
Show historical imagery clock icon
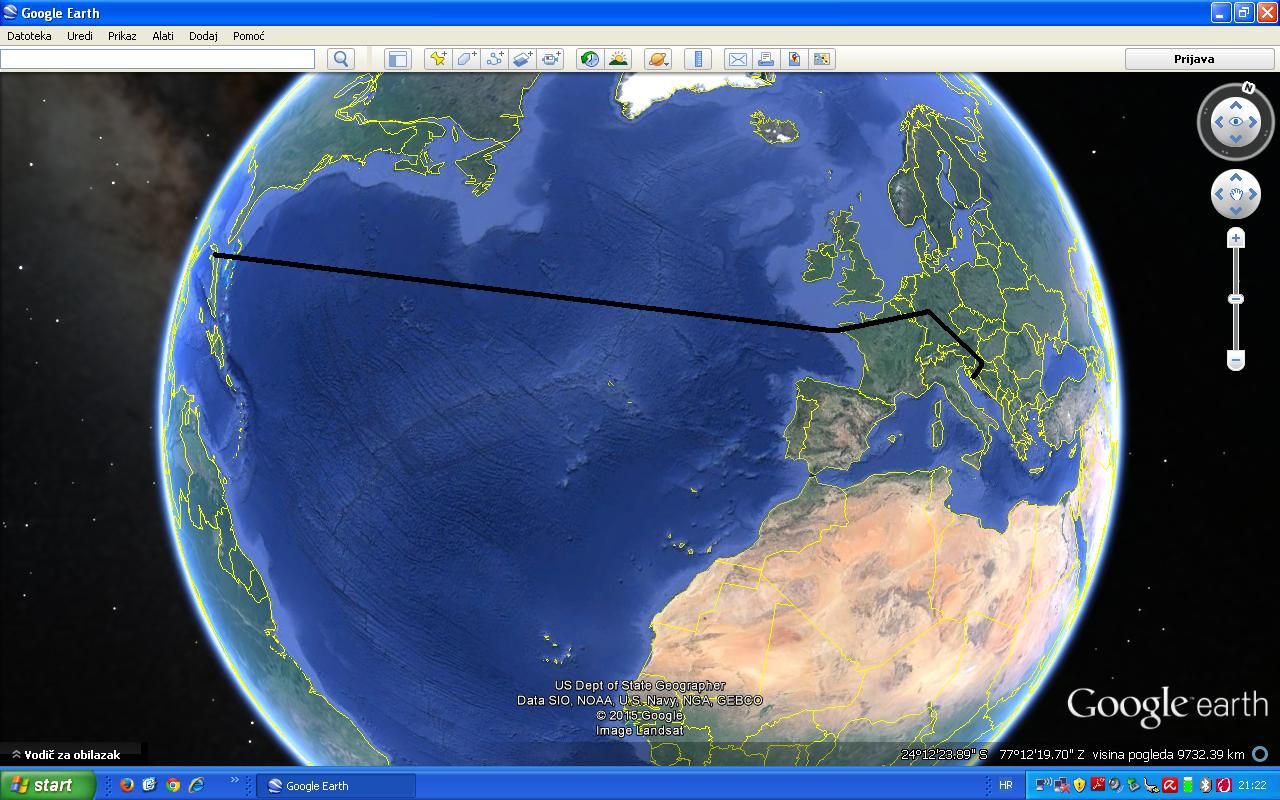pos(590,59)
